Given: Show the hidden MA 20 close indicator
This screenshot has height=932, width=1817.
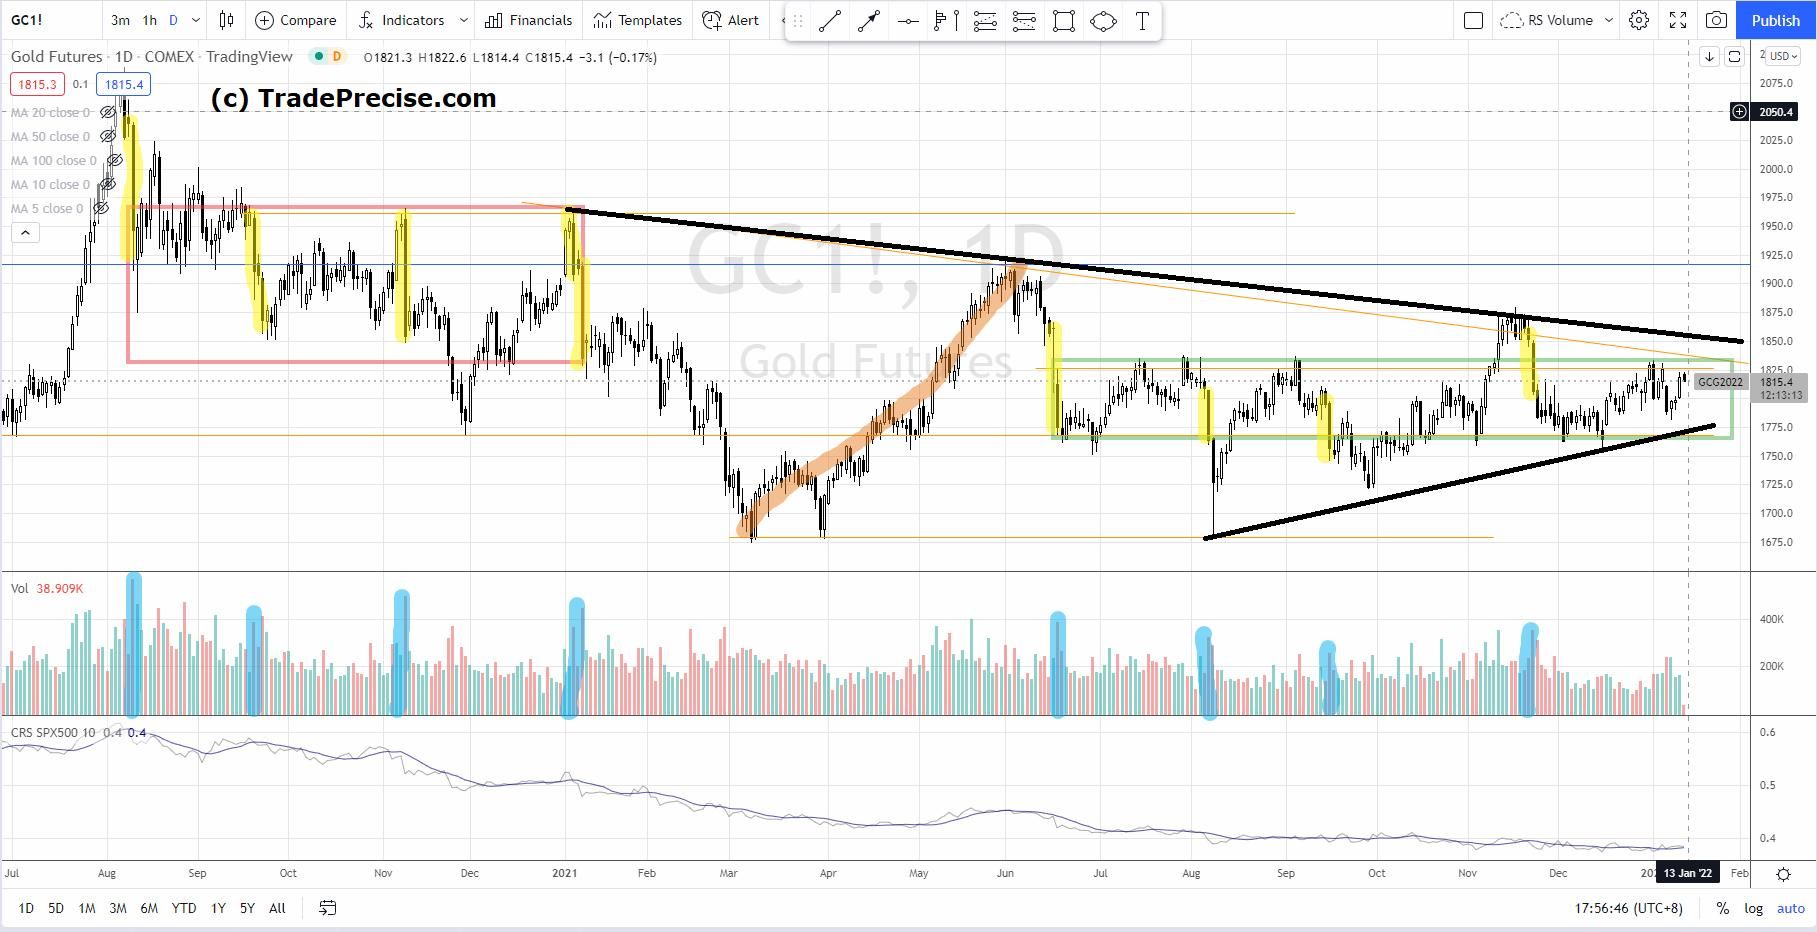Looking at the screenshot, I should [x=108, y=113].
